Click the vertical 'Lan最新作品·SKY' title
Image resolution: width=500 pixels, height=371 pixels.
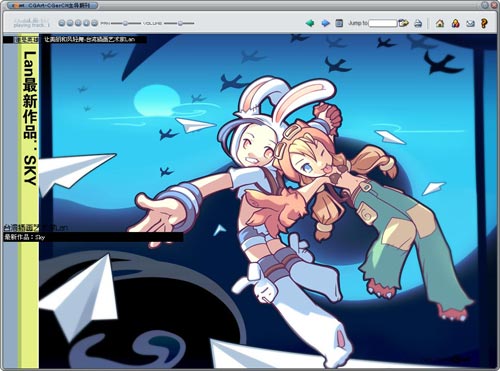[30, 118]
